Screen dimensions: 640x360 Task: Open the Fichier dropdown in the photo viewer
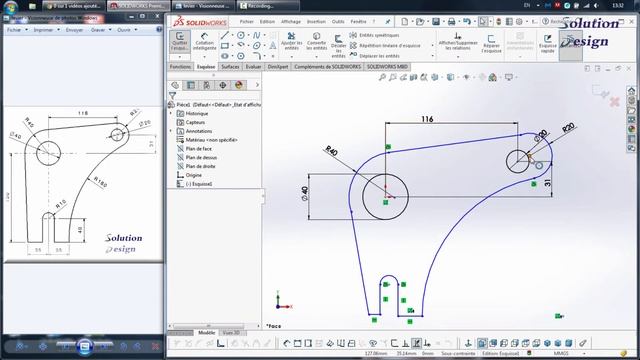(17, 30)
